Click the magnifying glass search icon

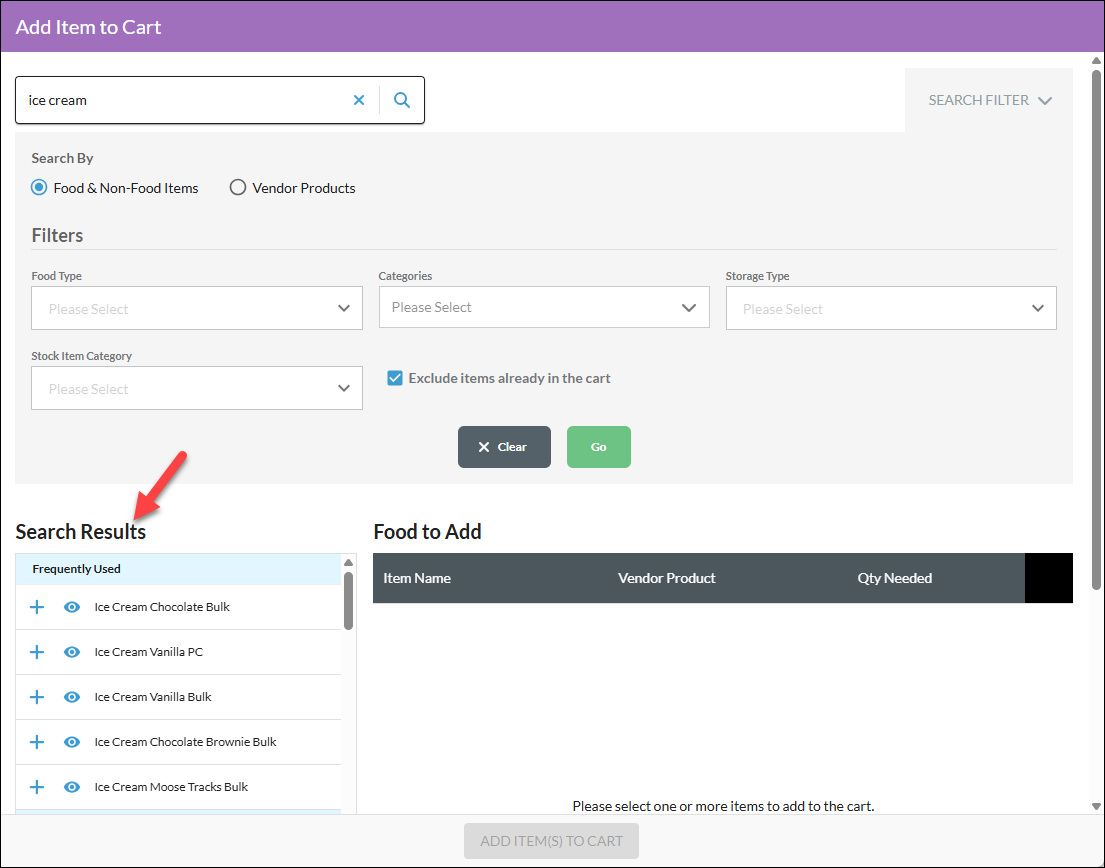[402, 100]
